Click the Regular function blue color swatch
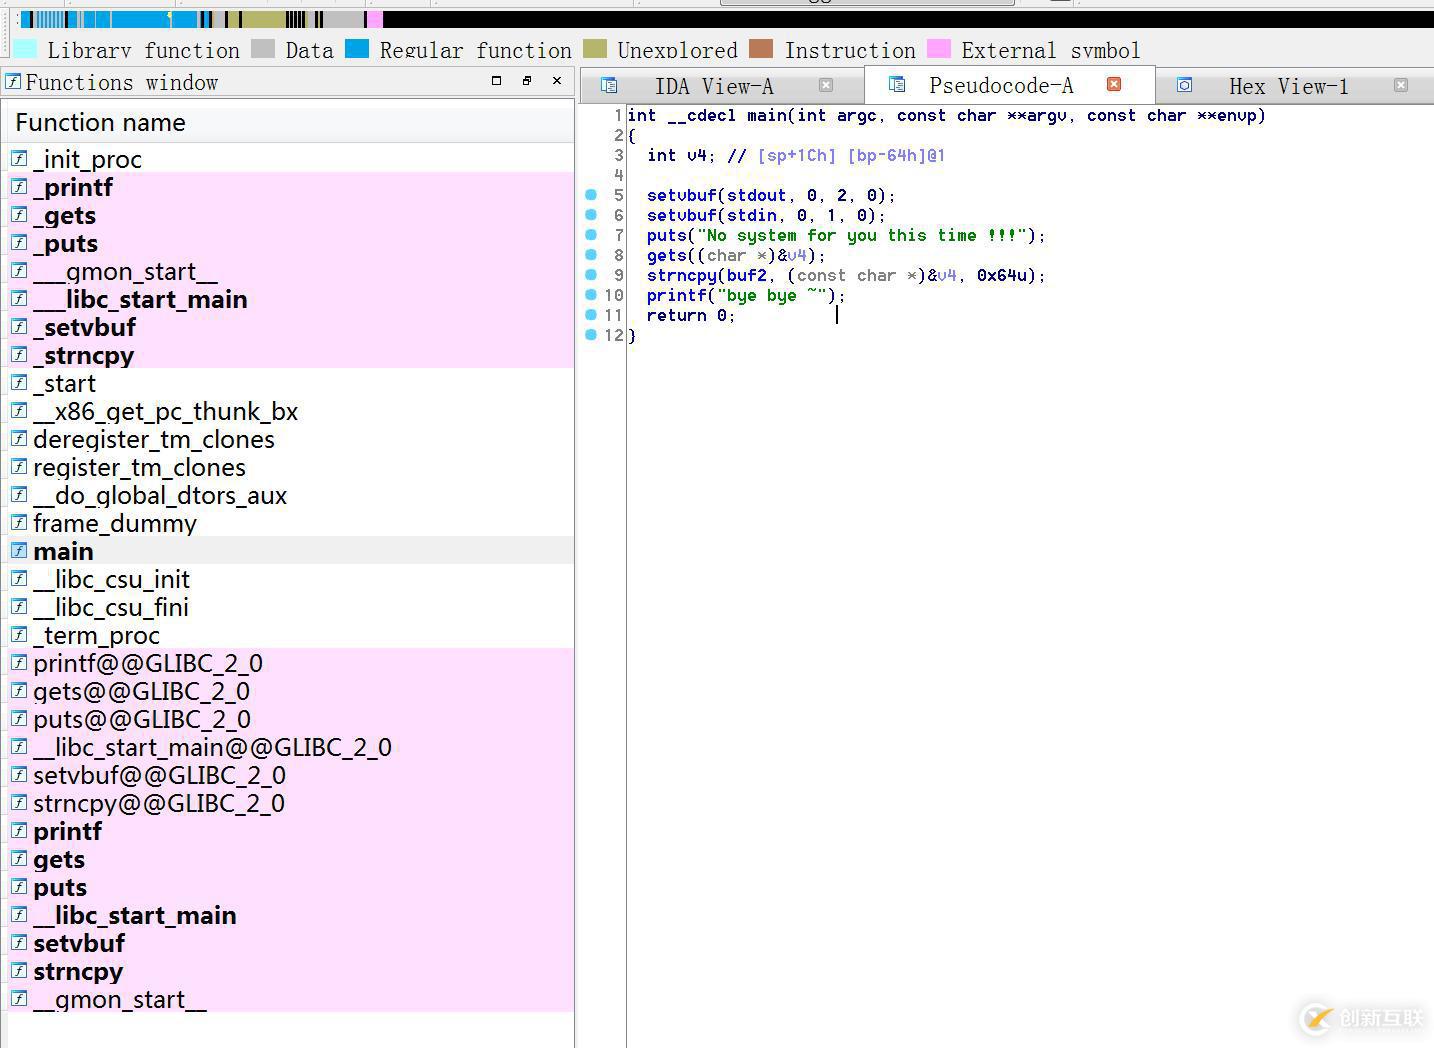Image resolution: width=1434 pixels, height=1048 pixels. pos(357,49)
